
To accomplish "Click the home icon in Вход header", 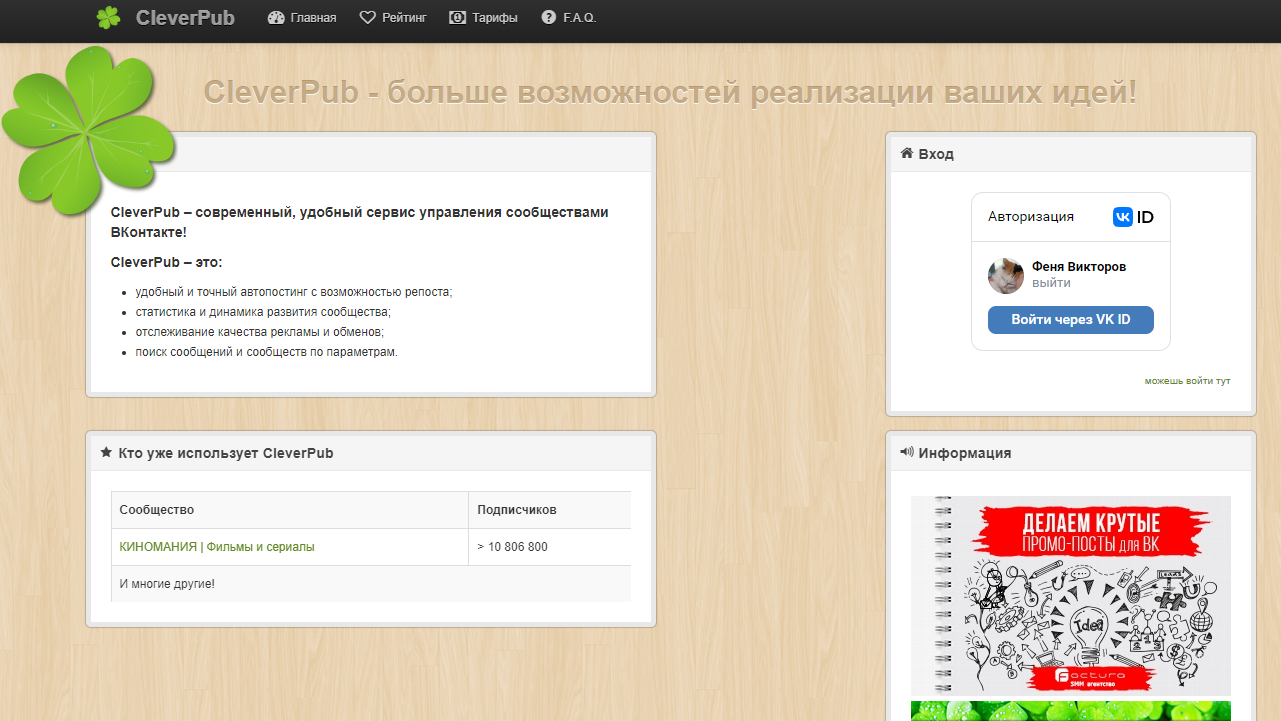I will pyautogui.click(x=907, y=153).
